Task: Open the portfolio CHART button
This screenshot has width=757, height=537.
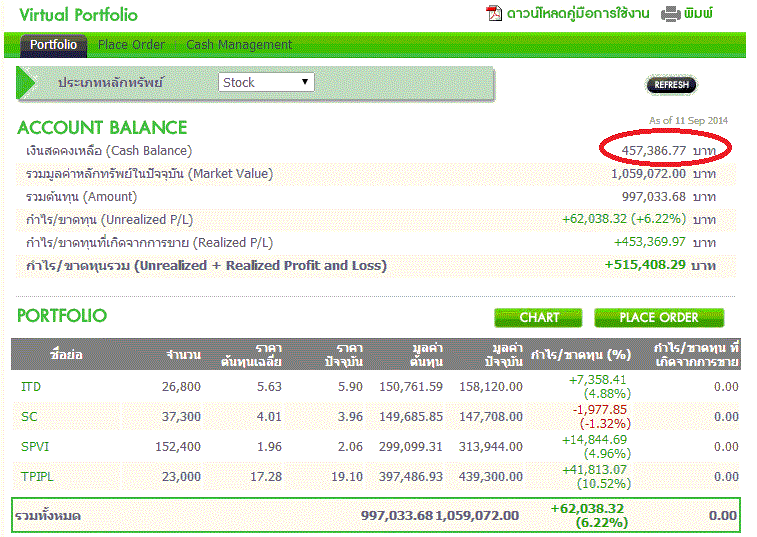Action: (x=538, y=317)
